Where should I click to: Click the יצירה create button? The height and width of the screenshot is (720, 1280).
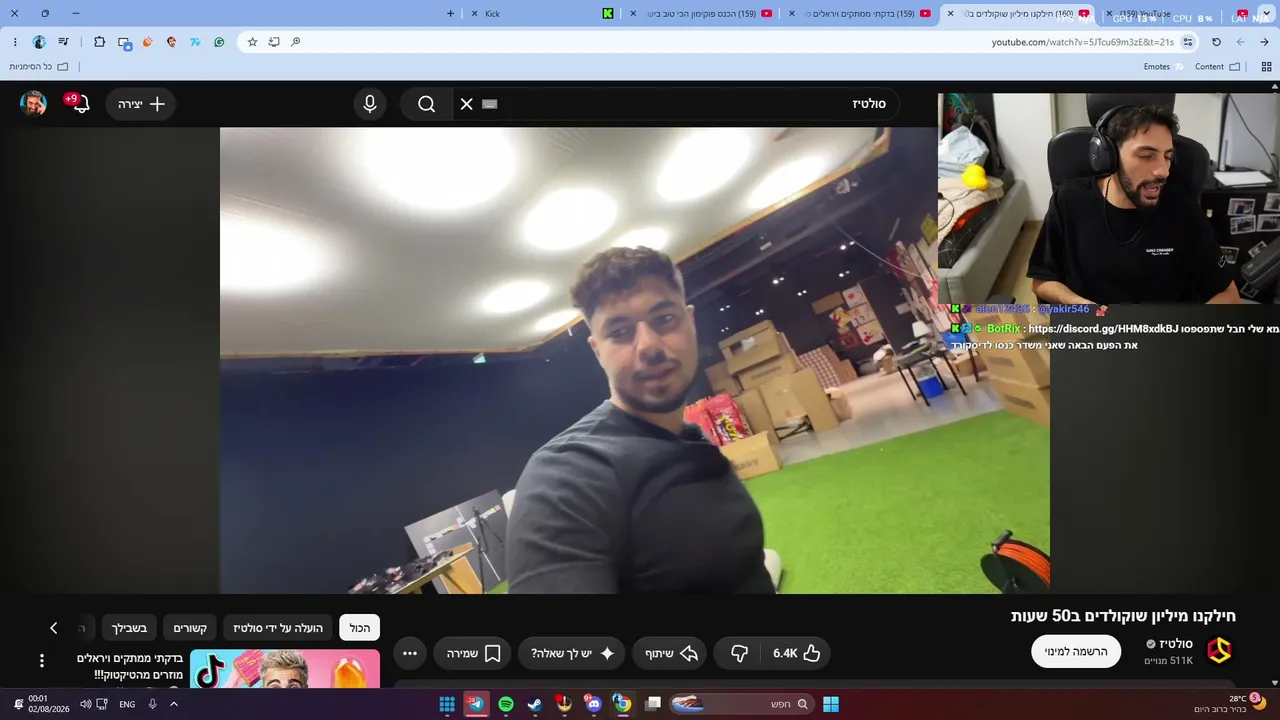coord(140,104)
